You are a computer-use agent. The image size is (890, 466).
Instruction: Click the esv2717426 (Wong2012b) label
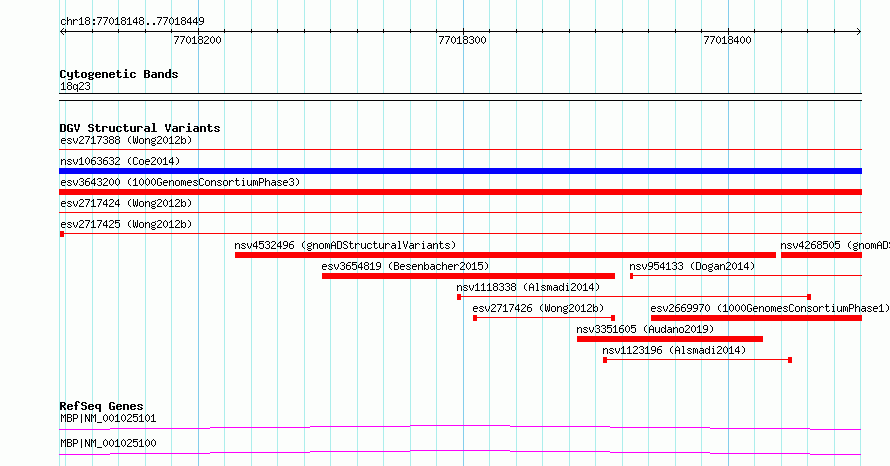[x=538, y=308]
